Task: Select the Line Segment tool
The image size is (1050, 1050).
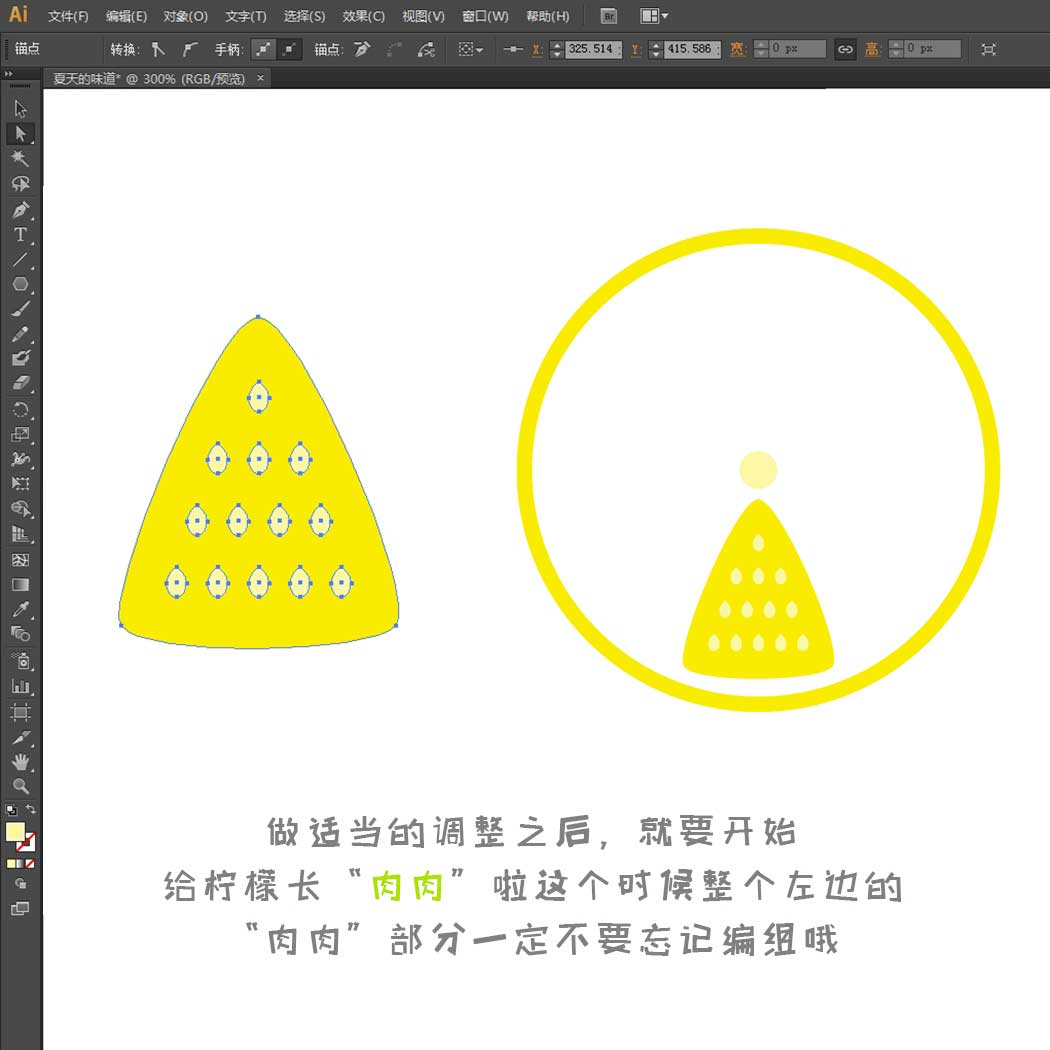Action: pyautogui.click(x=20, y=259)
